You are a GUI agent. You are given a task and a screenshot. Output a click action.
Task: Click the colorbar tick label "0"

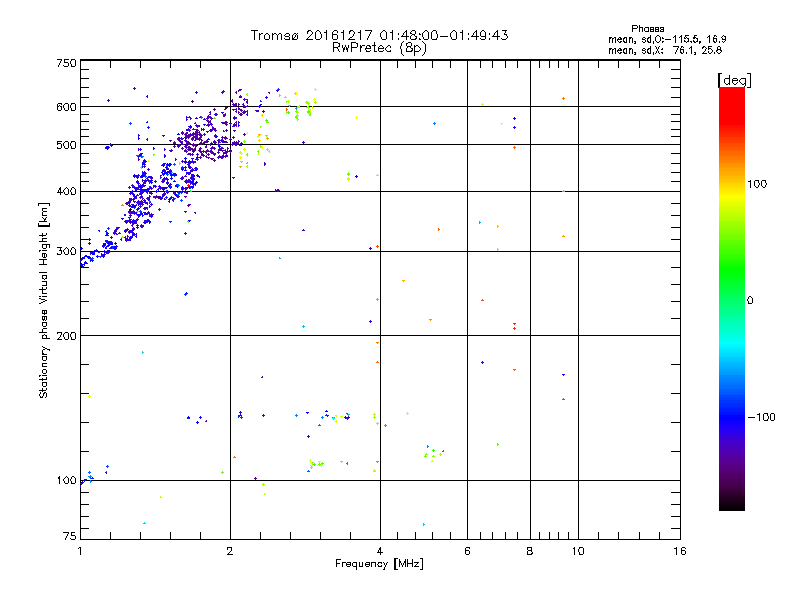tap(750, 301)
